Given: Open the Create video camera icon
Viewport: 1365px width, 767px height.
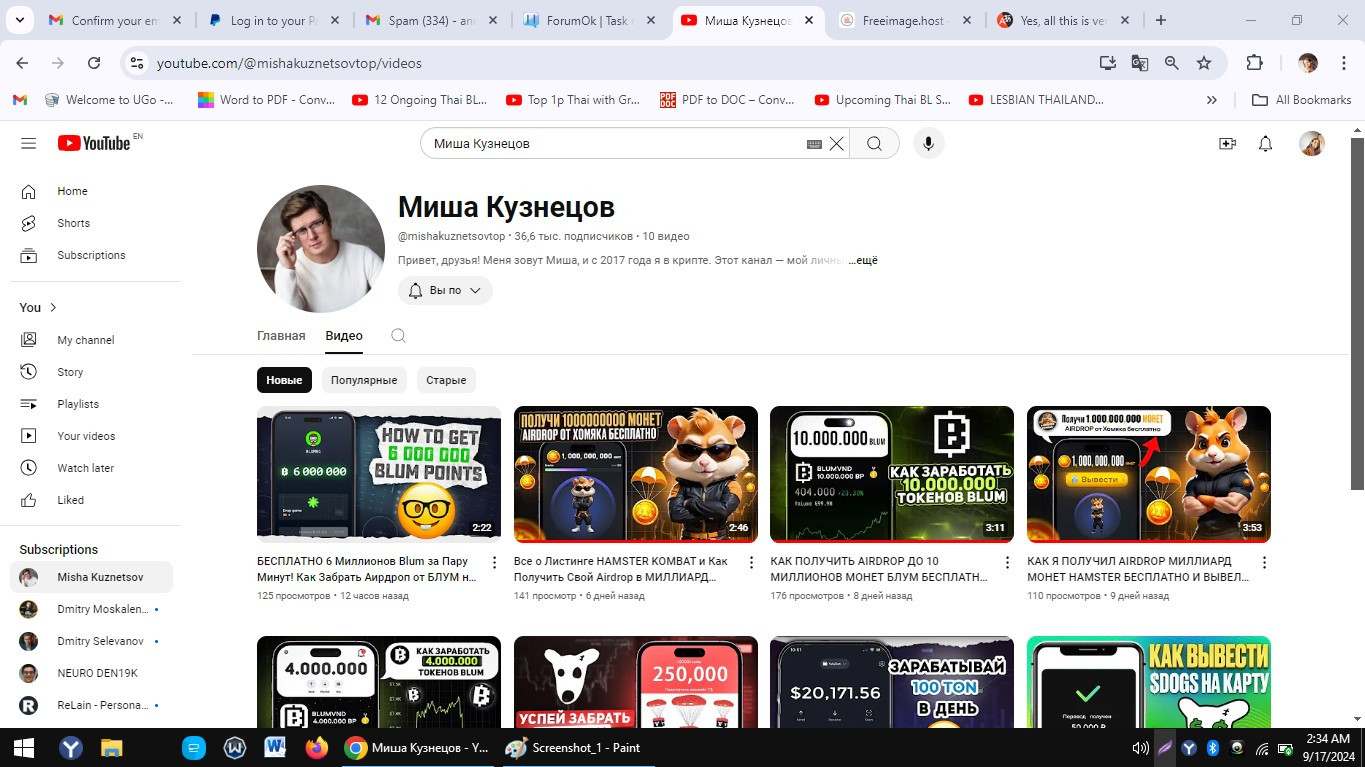Looking at the screenshot, I should point(1227,143).
